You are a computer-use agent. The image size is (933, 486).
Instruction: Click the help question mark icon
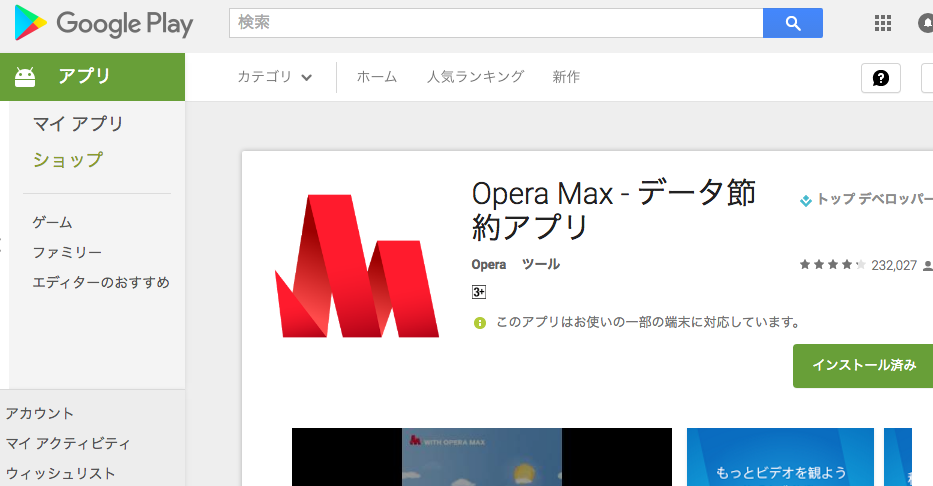click(x=881, y=78)
